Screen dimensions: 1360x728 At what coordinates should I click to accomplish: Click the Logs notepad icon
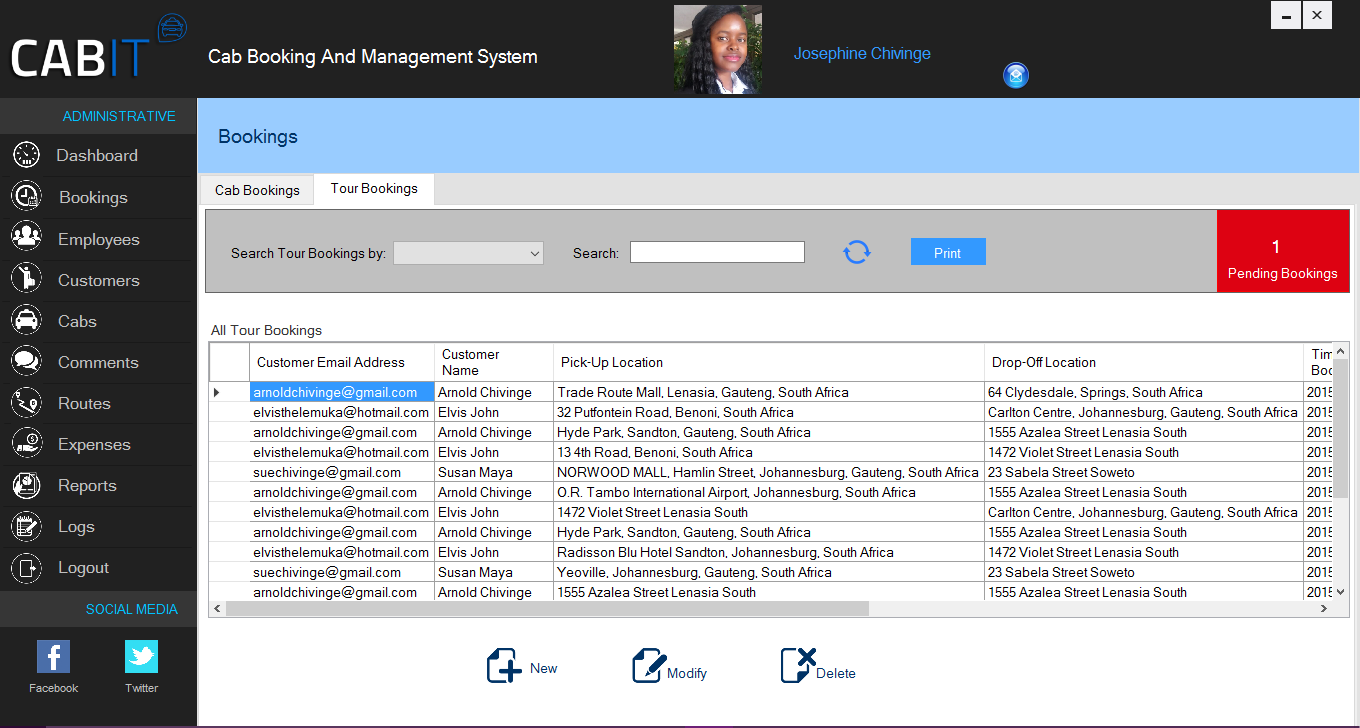pos(26,526)
